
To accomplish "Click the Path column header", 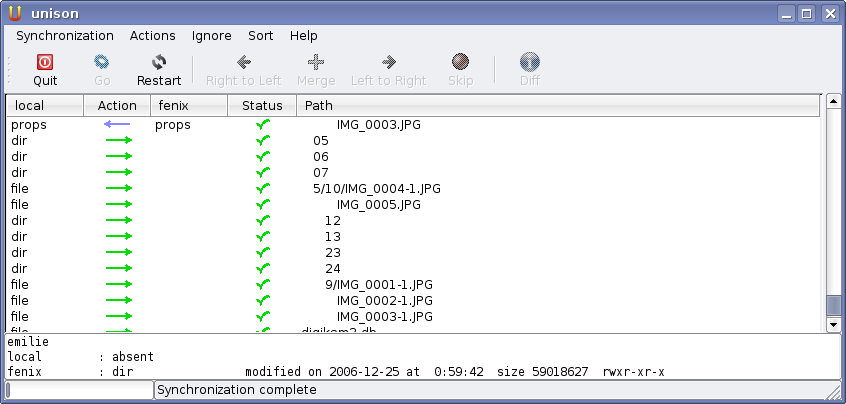I will coord(558,106).
